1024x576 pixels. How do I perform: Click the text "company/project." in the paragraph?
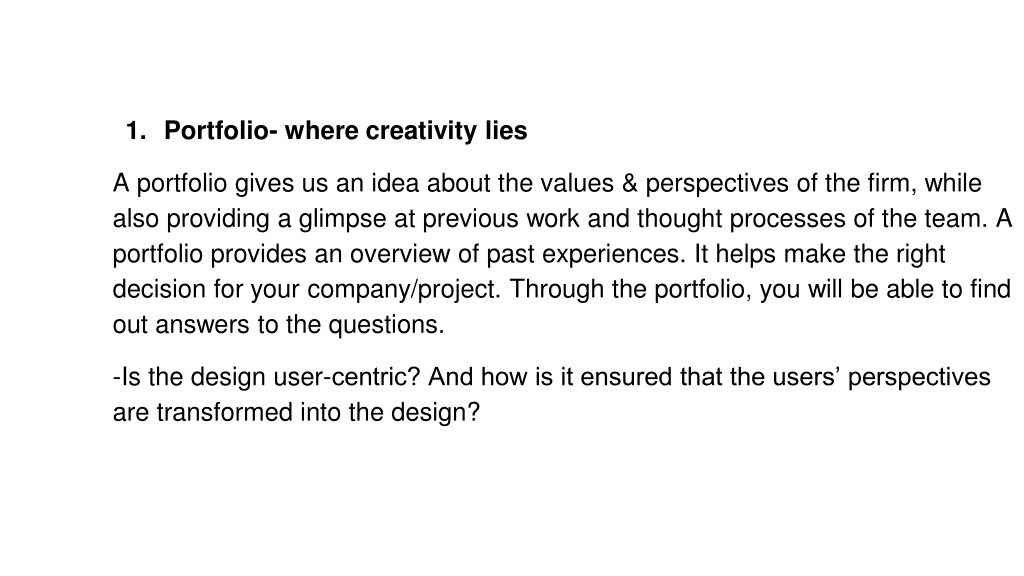click(x=404, y=290)
